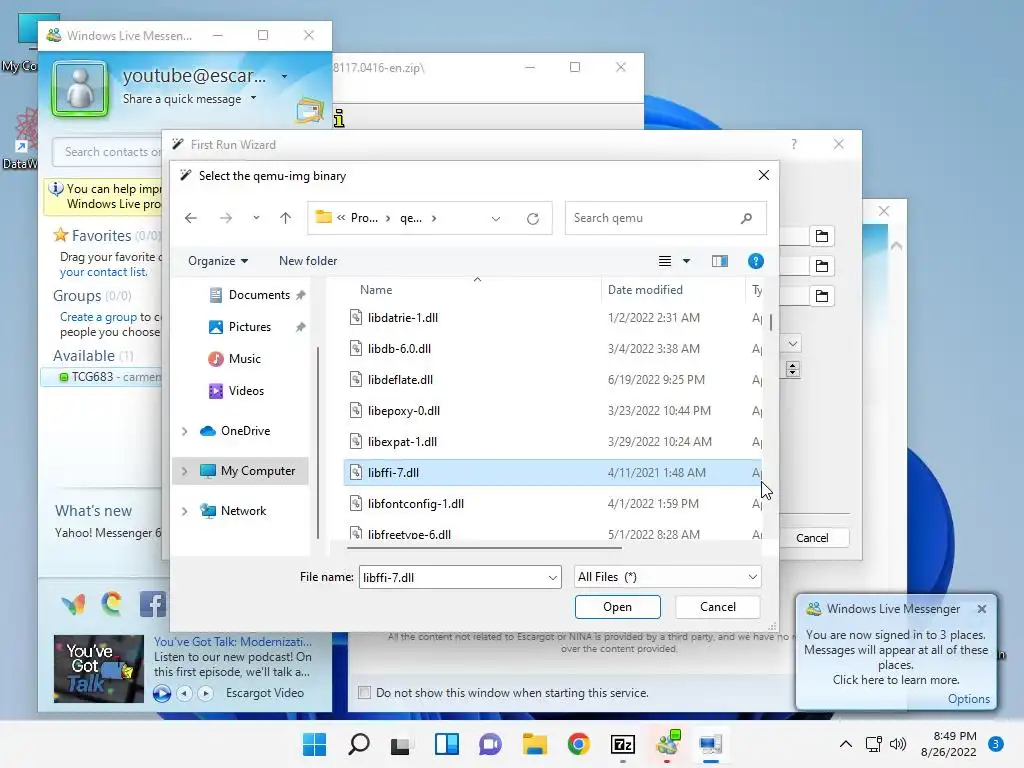Select contact TCG683

click(101, 377)
